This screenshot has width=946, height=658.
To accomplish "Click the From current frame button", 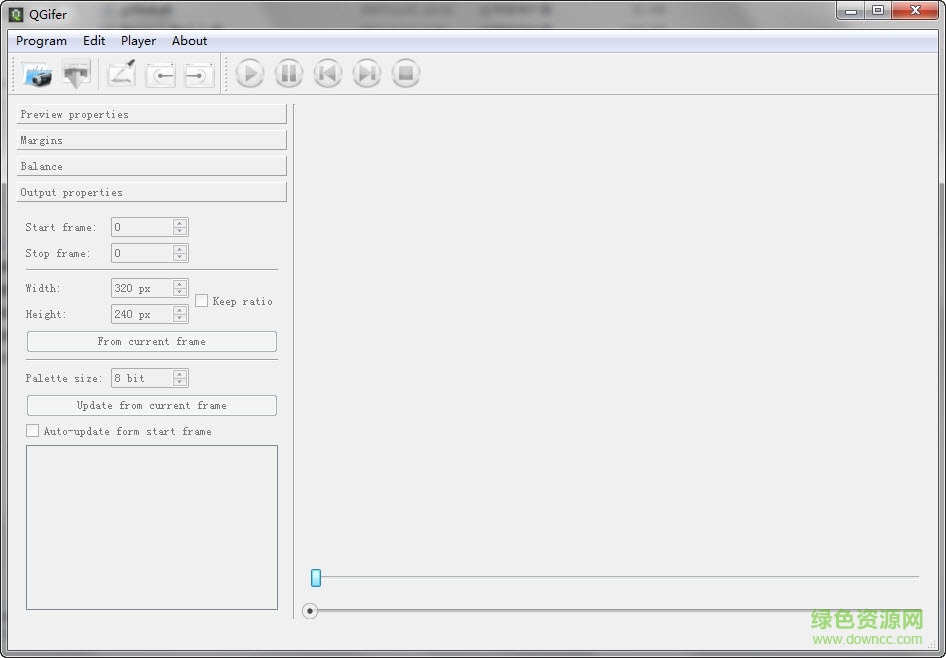I will coord(151,341).
